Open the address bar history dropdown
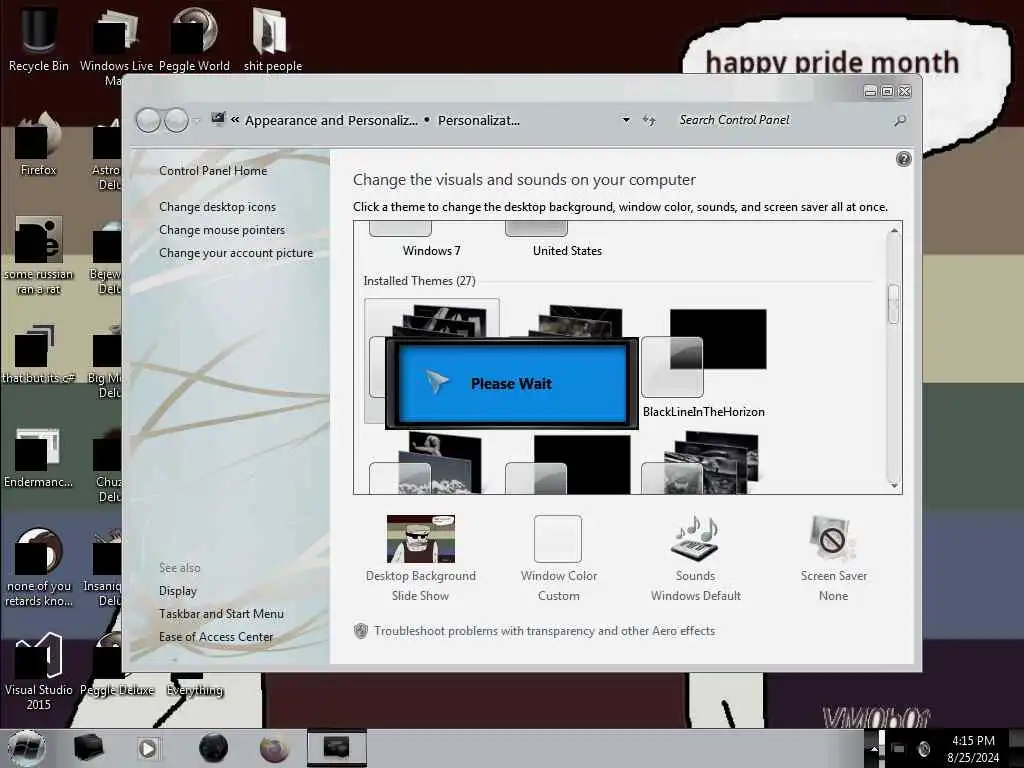Image resolution: width=1024 pixels, height=768 pixels. [626, 120]
